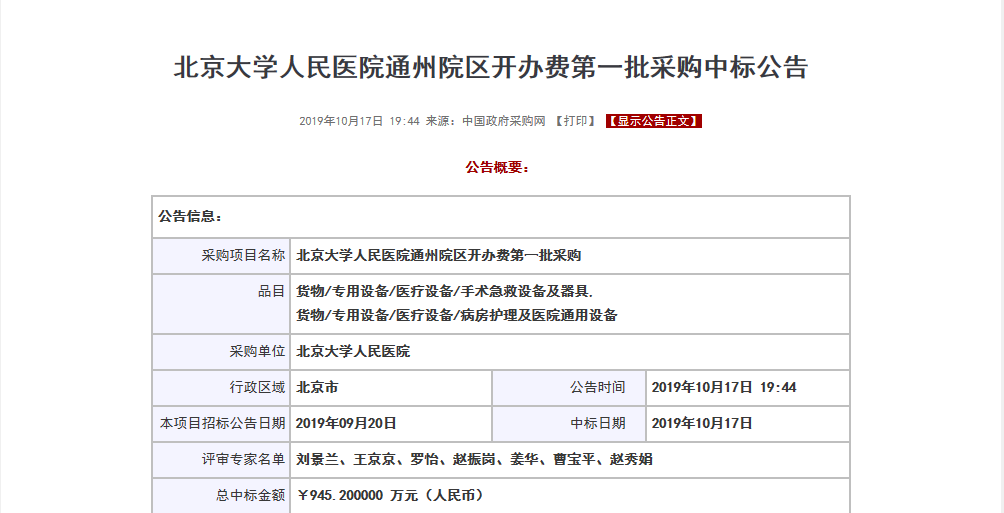
Task: Click the 【显示公告正文】 button
Action: (654, 121)
